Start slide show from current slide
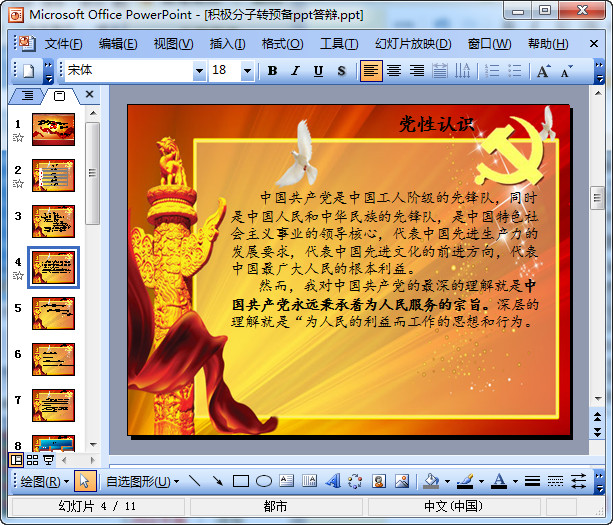 point(48,460)
